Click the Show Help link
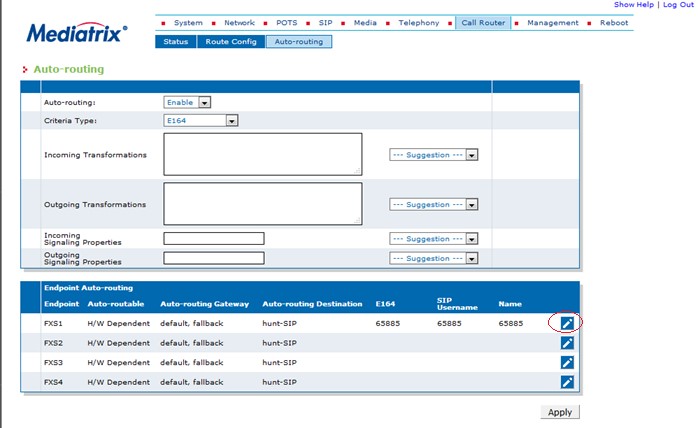The height and width of the screenshot is (428, 698). (x=633, y=4)
